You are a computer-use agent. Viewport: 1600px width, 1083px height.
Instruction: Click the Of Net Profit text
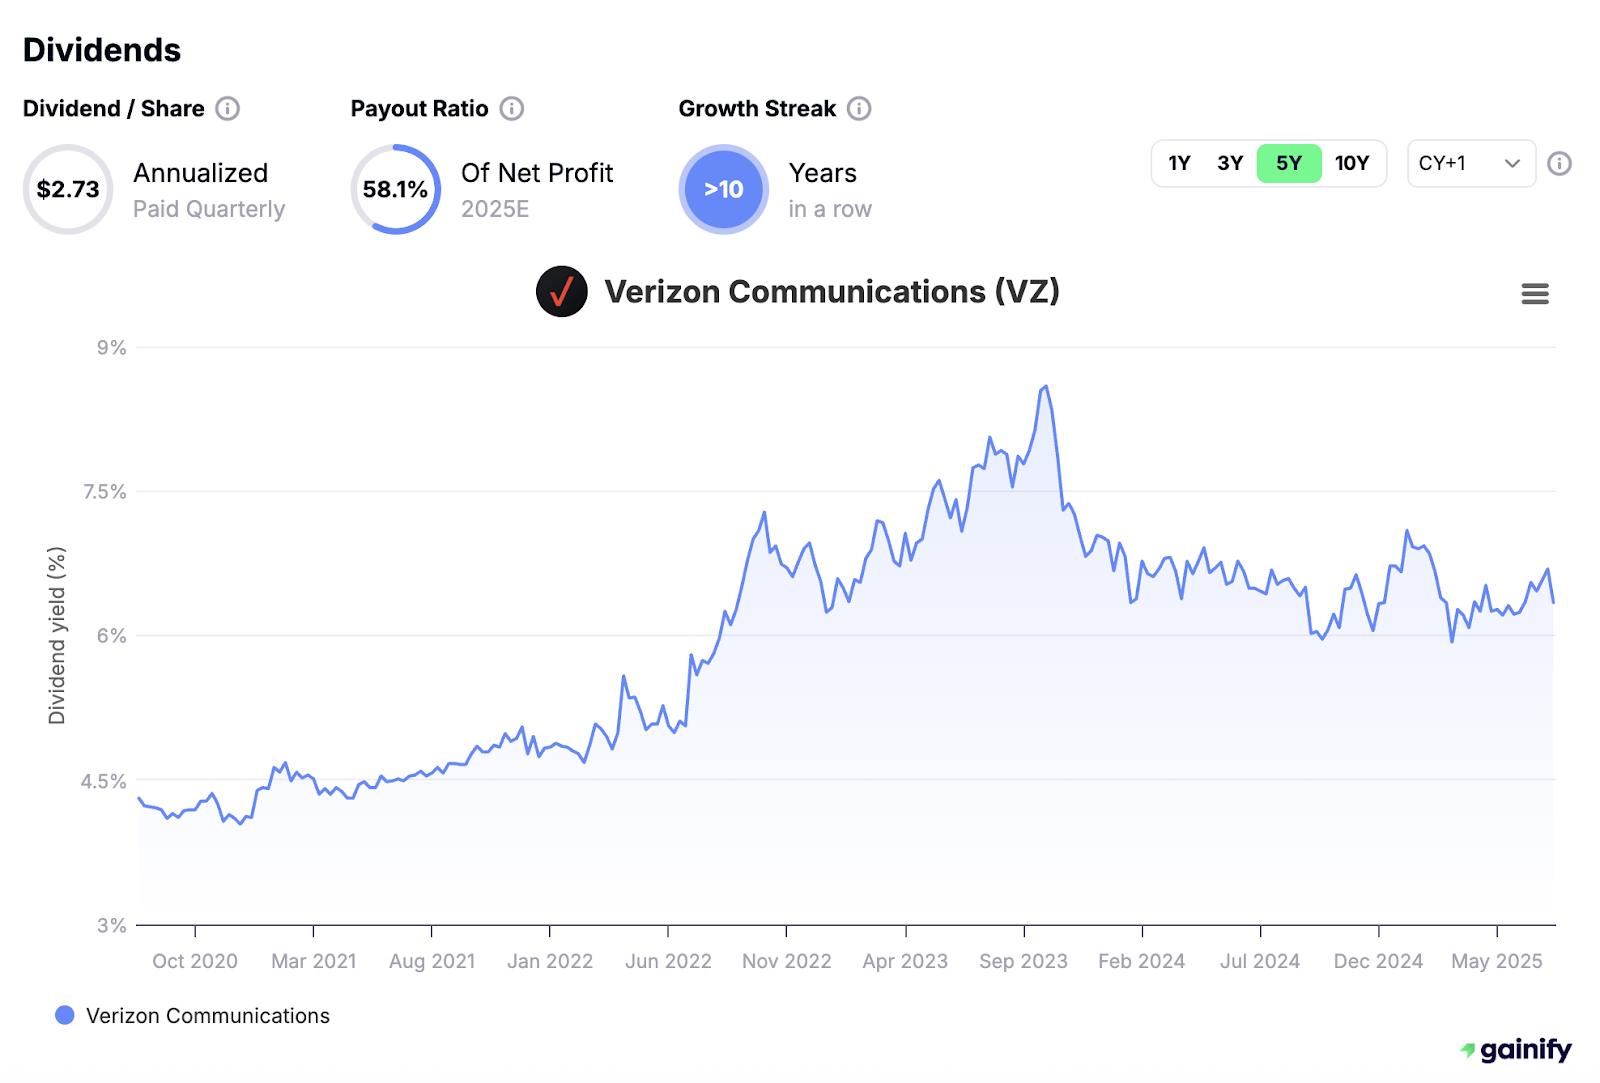(x=537, y=173)
